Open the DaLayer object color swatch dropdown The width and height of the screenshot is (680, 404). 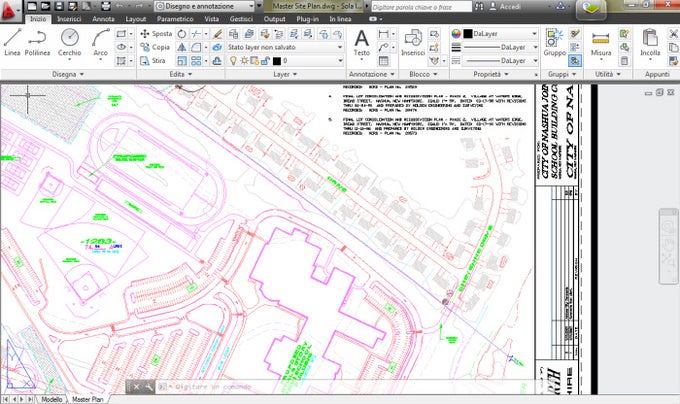[x=500, y=33]
